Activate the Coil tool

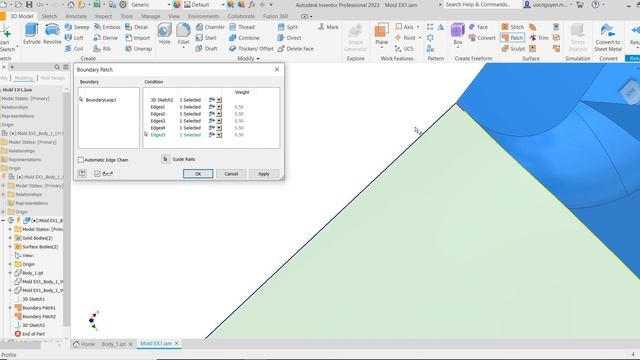tap(74, 48)
